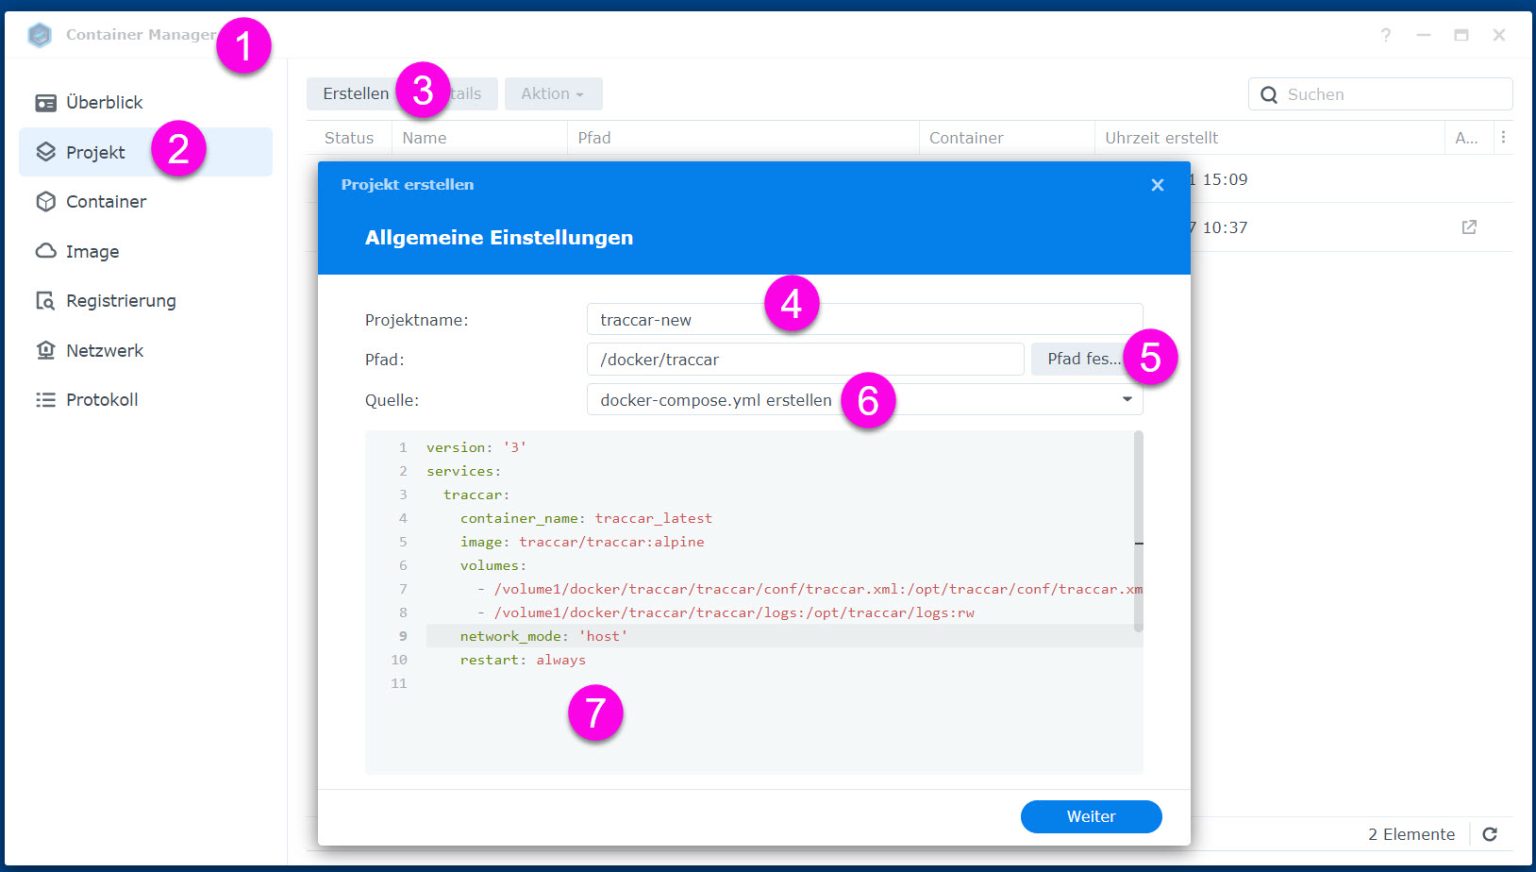Open the Image section icon
The height and width of the screenshot is (872, 1536).
(45, 251)
